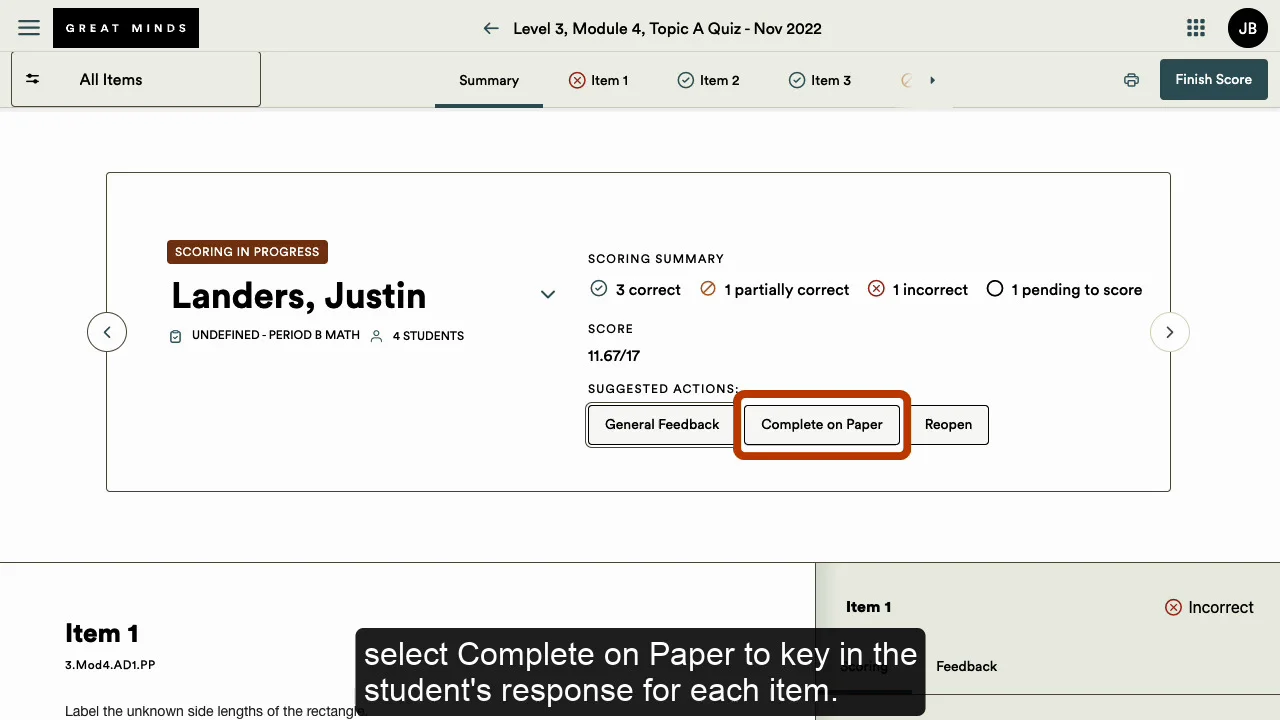This screenshot has width=1280, height=720.
Task: Click the General Feedback button
Action: point(662,424)
